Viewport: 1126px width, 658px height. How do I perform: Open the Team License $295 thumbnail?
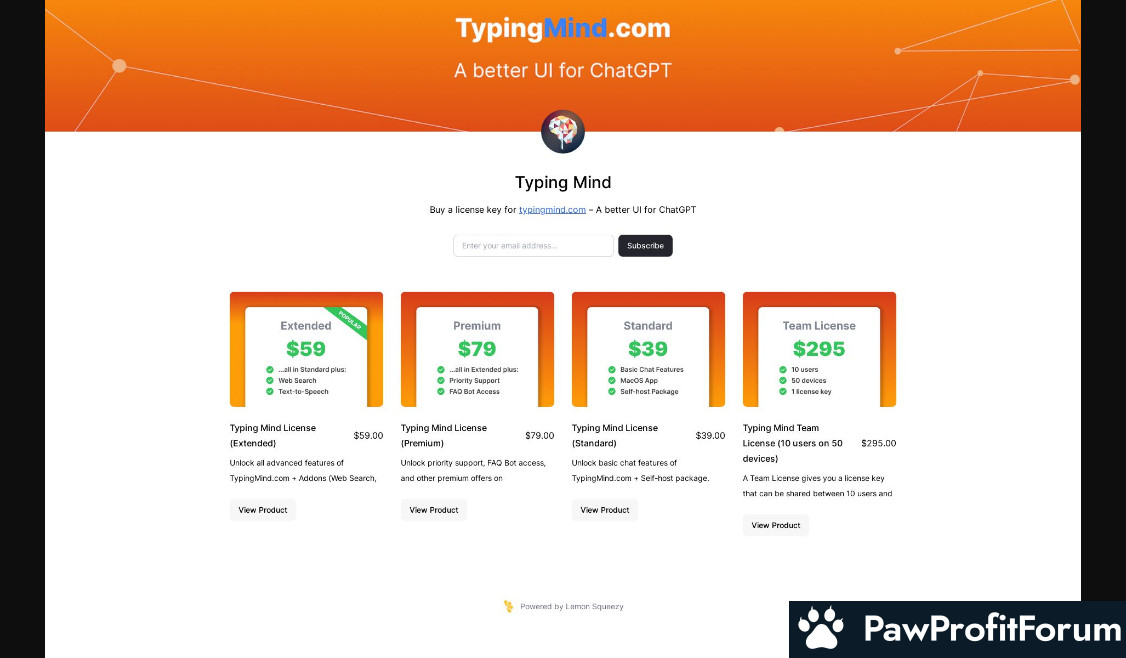[819, 349]
